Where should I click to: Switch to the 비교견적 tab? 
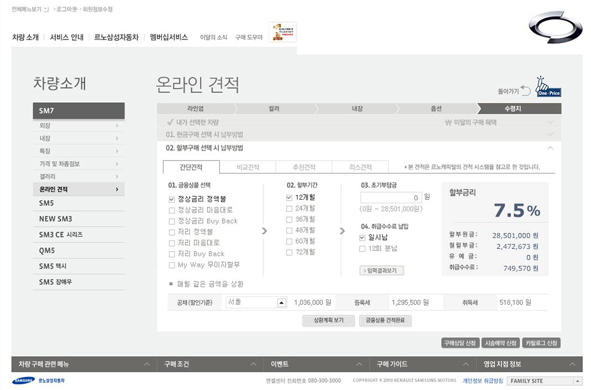tap(248, 167)
